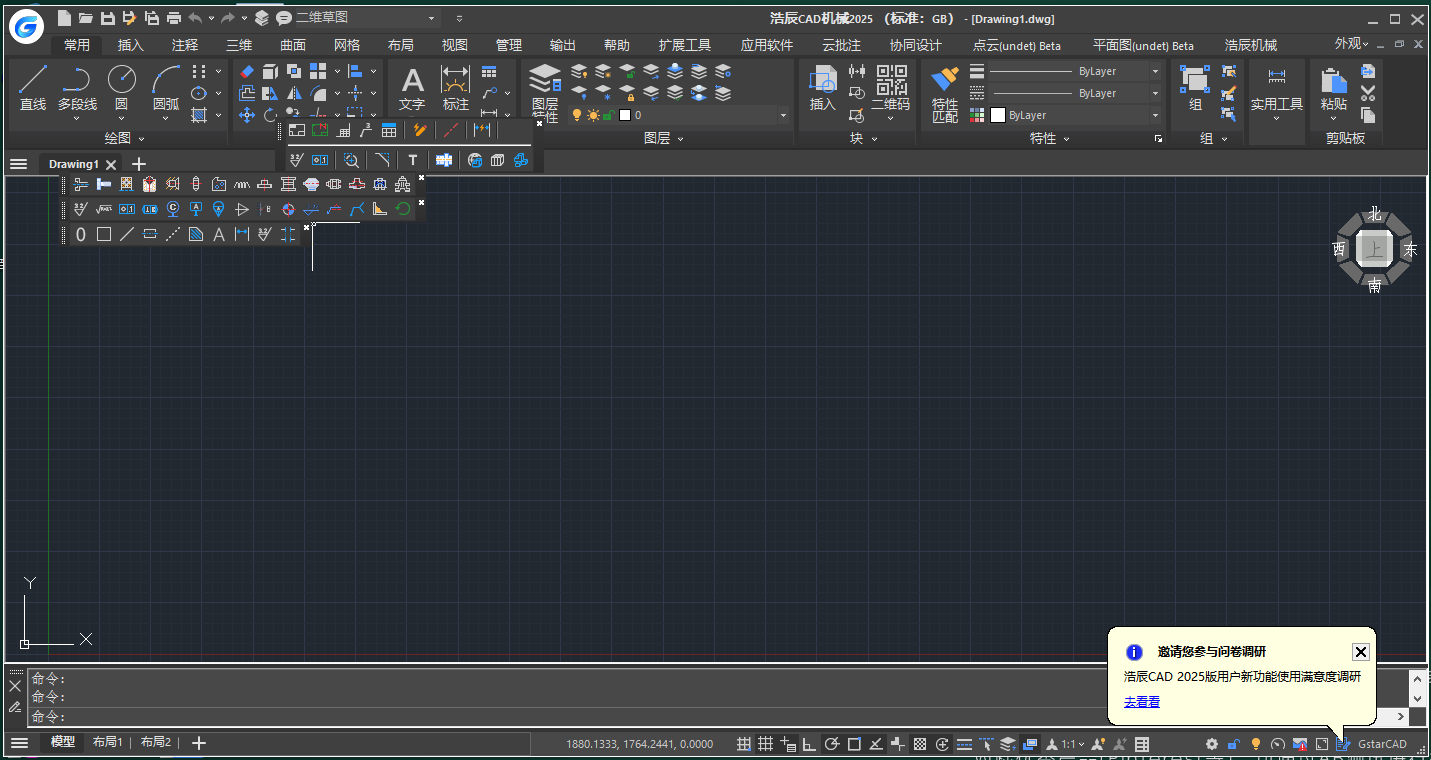This screenshot has height=760, width=1431.
Task: Toggle polar tracking in status bar
Action: tap(832, 744)
